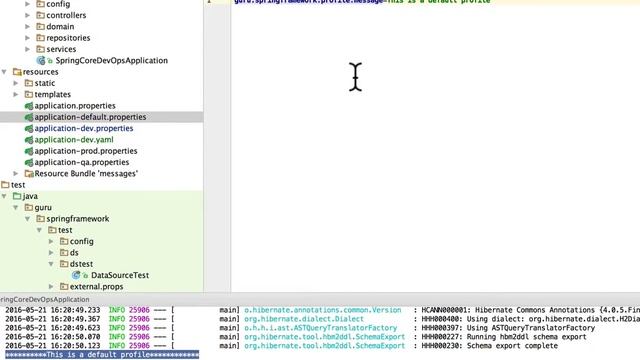Screen dimensions: 640x360
Task: Click the controllers folder icon
Action: (x=40, y=15)
